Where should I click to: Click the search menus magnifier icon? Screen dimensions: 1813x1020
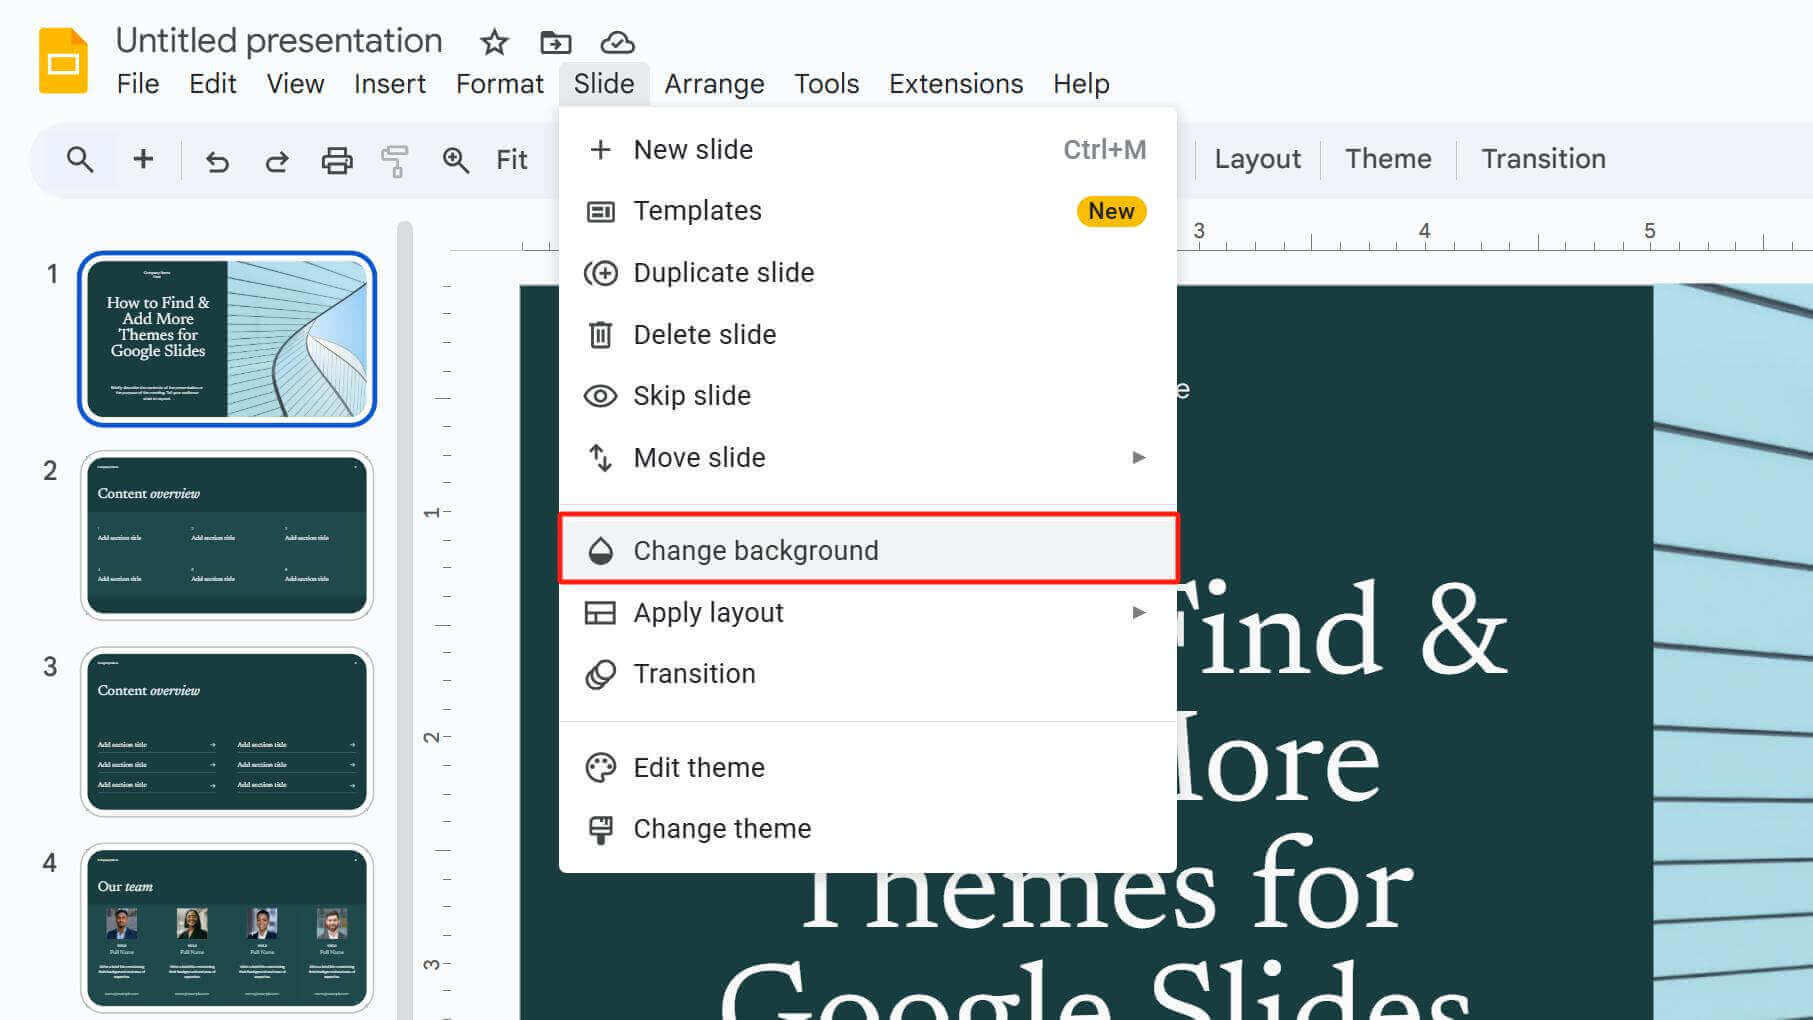pos(80,159)
